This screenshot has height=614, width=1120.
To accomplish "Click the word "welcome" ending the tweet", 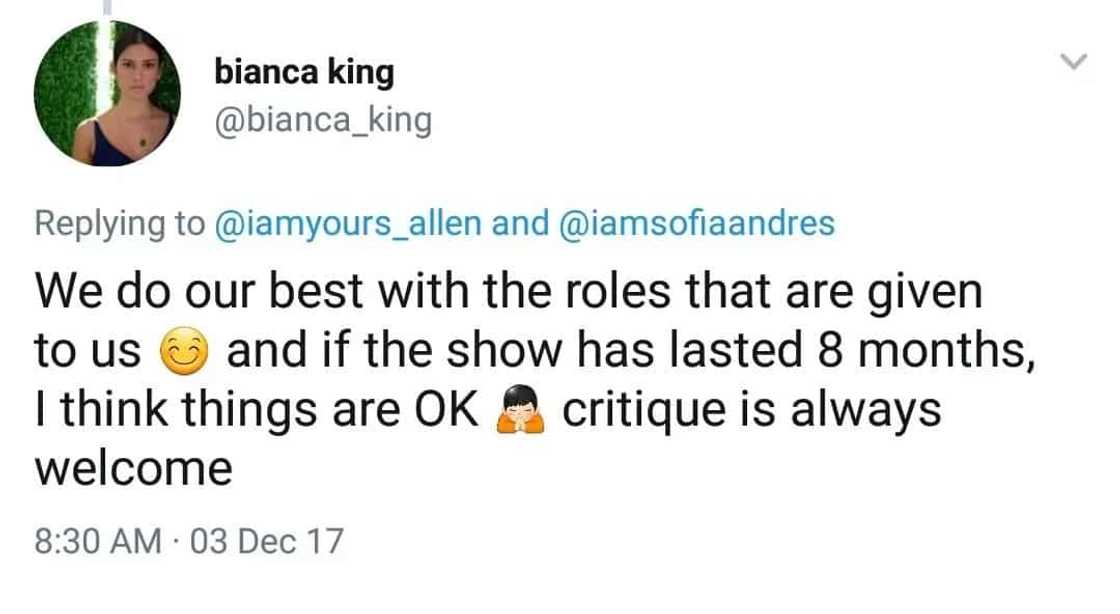I will tap(133, 467).
